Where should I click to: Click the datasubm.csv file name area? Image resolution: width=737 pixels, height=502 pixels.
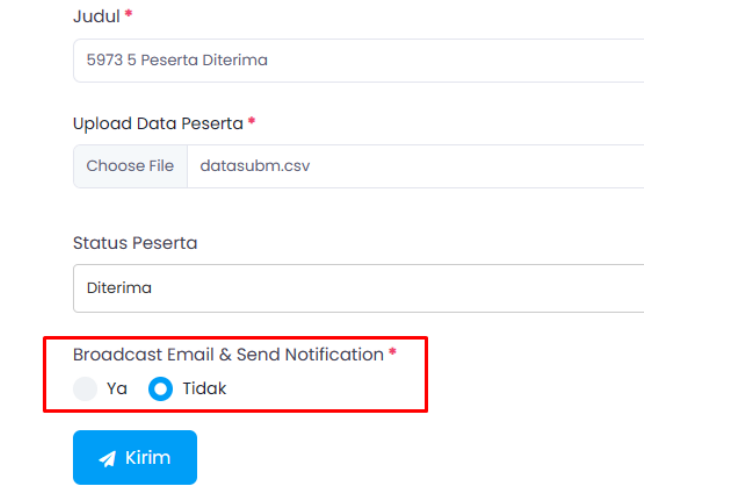tap(255, 166)
